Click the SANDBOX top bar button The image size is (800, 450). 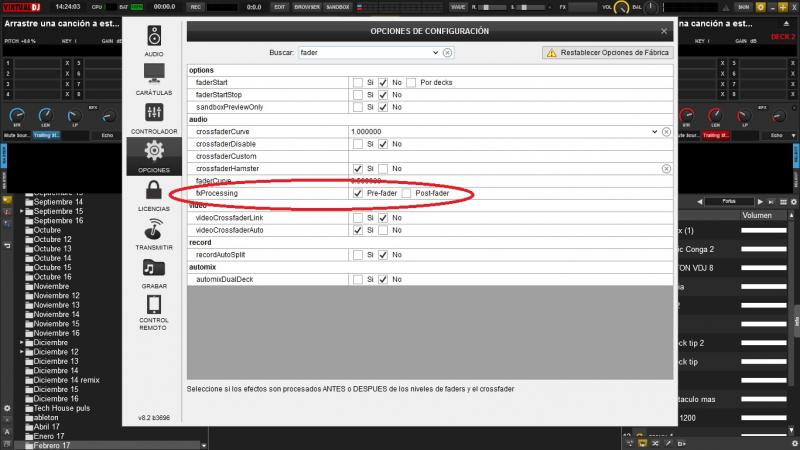click(x=337, y=7)
